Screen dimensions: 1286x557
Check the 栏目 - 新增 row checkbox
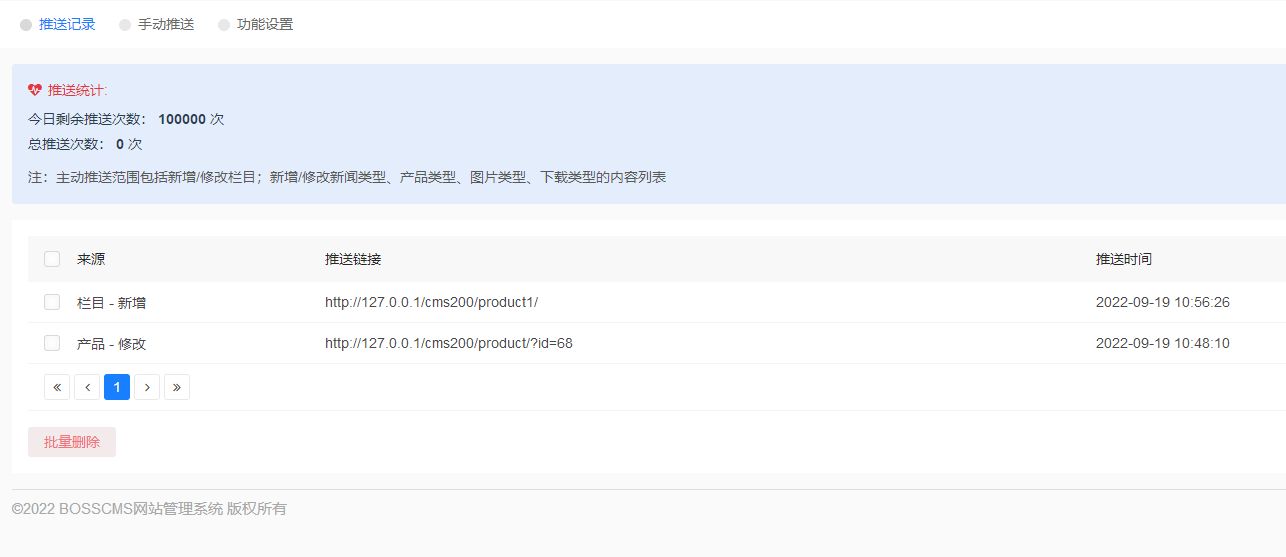point(52,302)
